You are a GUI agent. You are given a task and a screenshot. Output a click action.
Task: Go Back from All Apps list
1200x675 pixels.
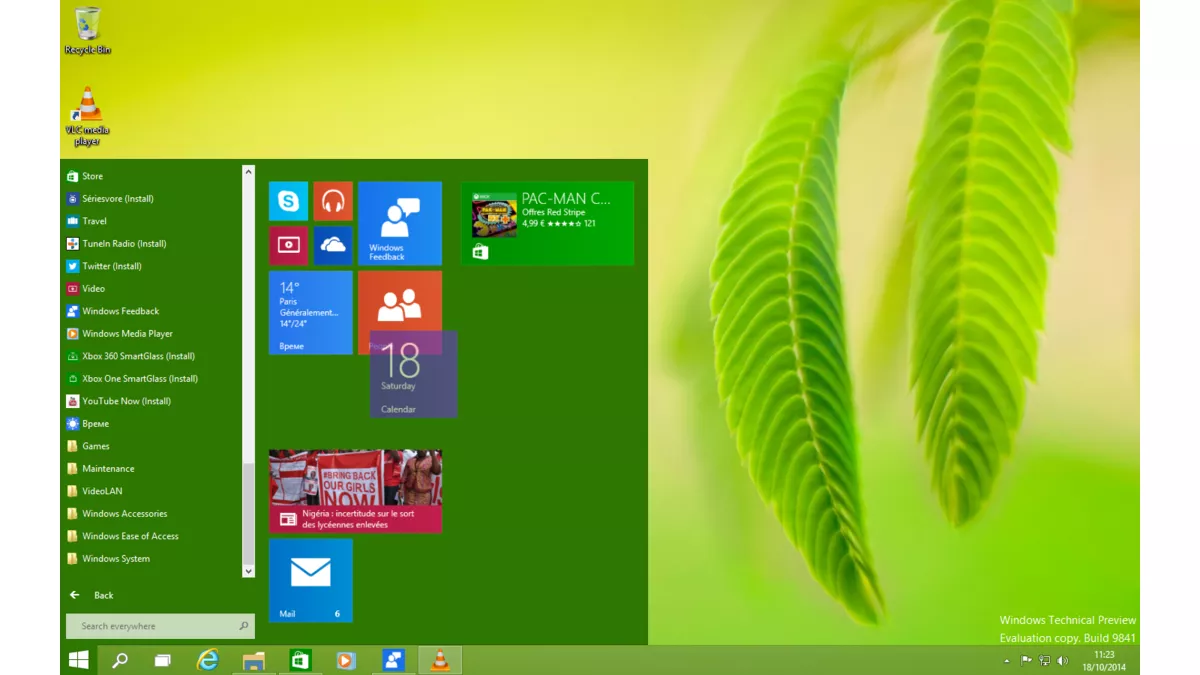tap(92, 595)
